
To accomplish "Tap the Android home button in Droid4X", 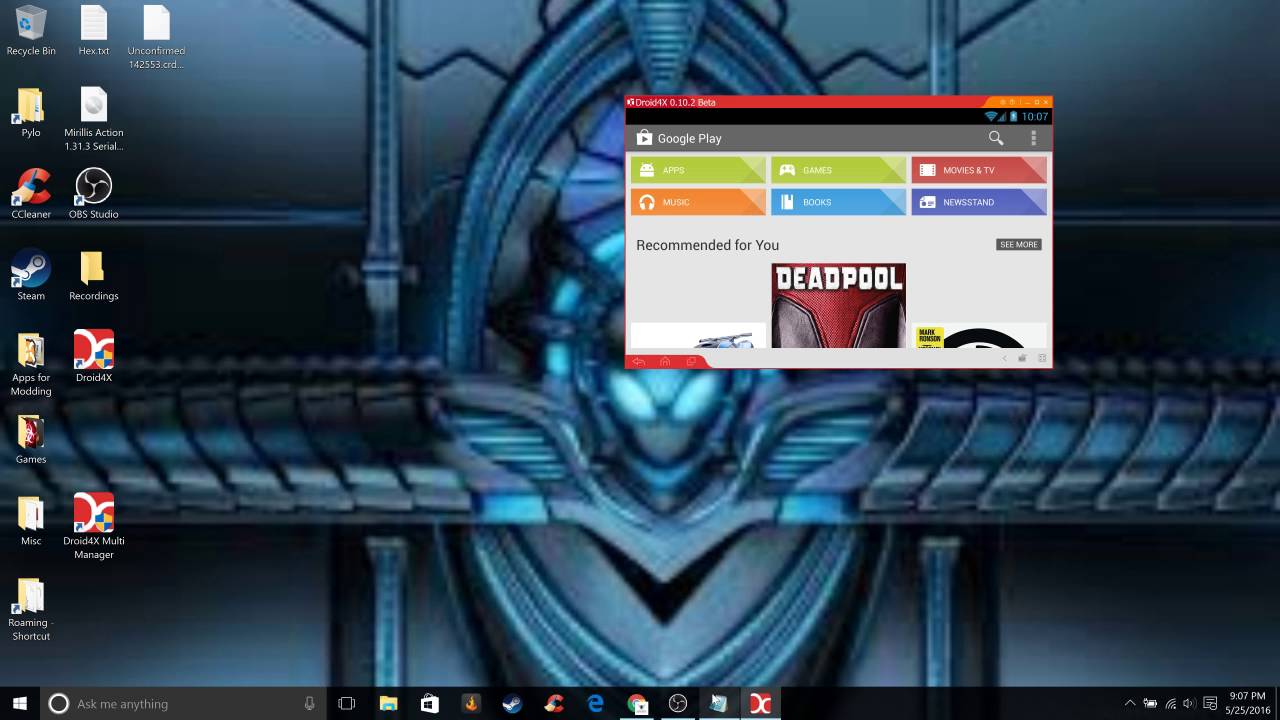I will click(x=665, y=361).
